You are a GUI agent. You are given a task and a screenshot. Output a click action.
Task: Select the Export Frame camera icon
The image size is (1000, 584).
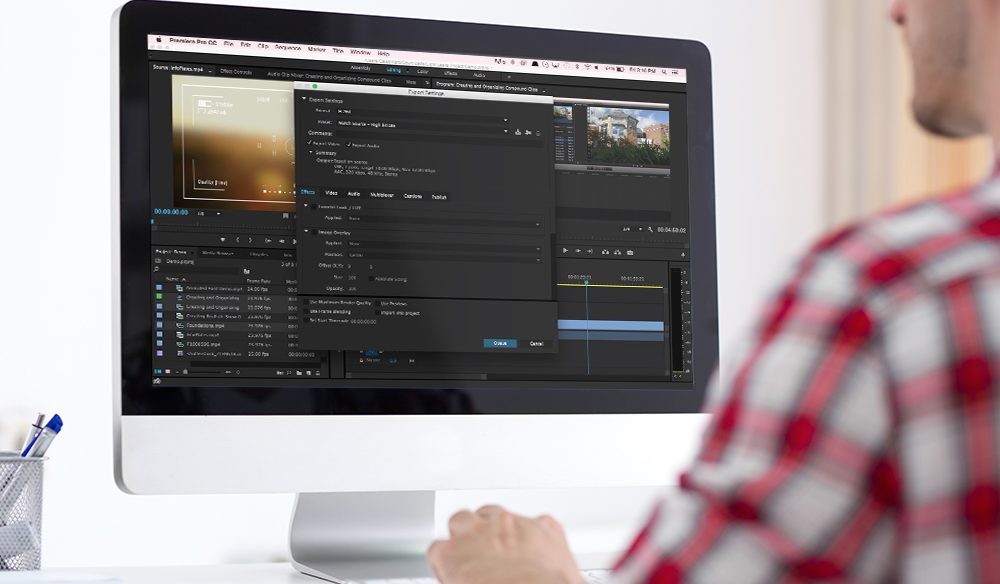click(x=629, y=251)
